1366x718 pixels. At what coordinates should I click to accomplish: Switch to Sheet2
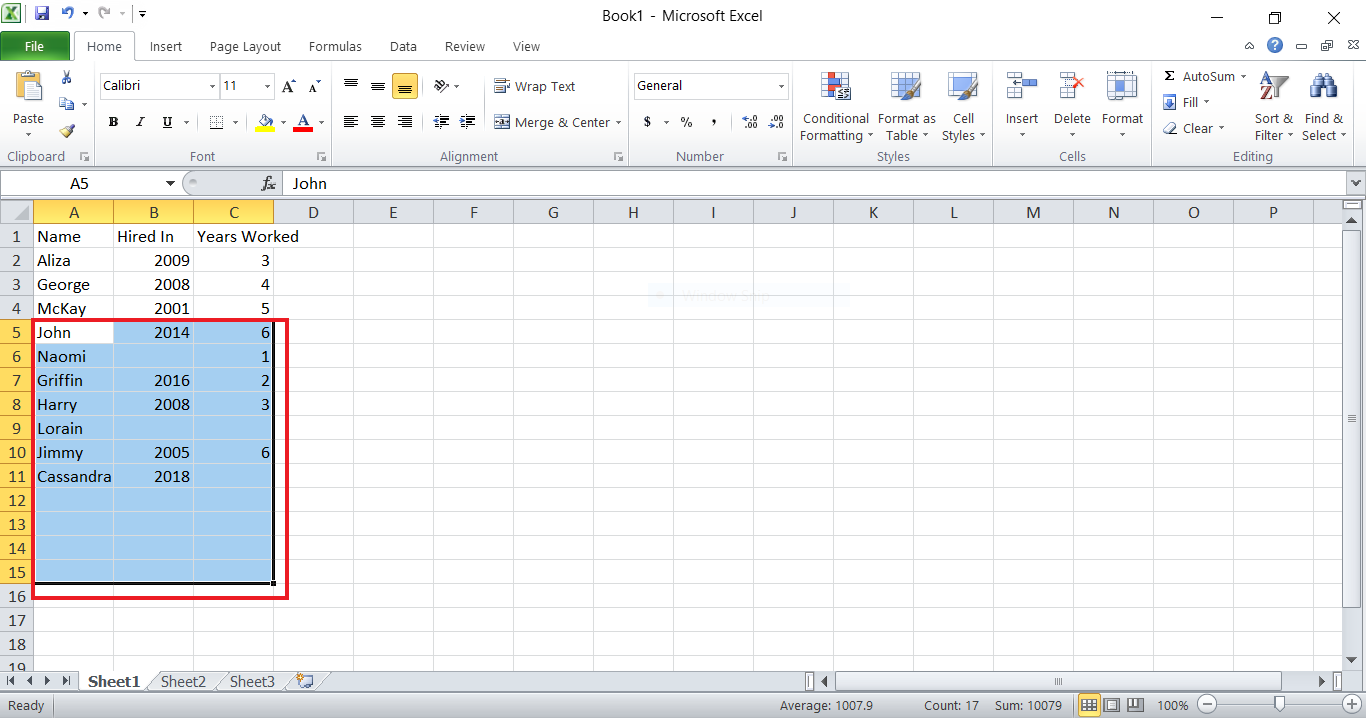[182, 681]
